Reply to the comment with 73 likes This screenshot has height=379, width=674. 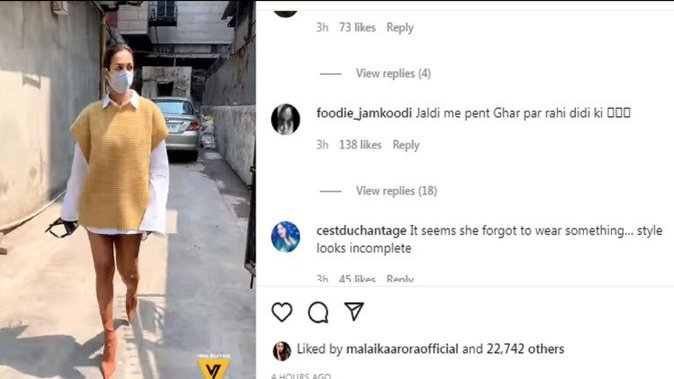pyautogui.click(x=400, y=28)
